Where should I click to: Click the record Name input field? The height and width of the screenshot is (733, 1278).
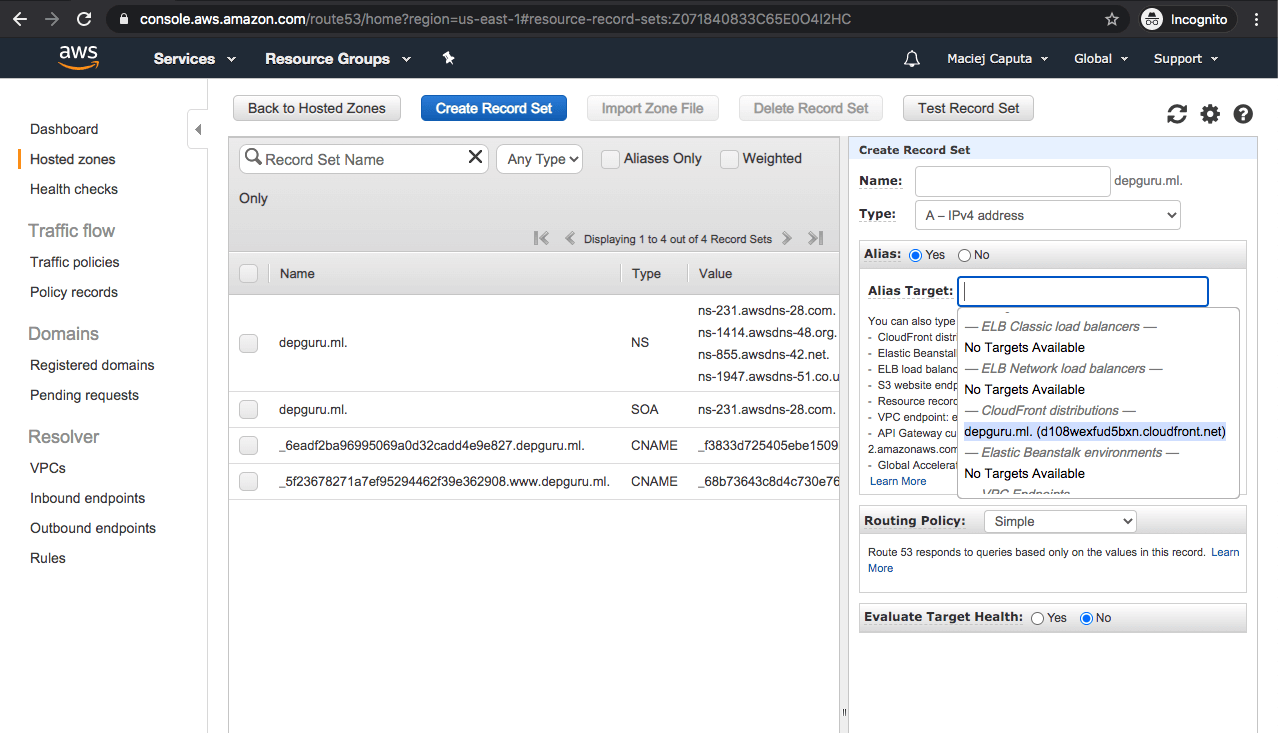pos(1012,181)
